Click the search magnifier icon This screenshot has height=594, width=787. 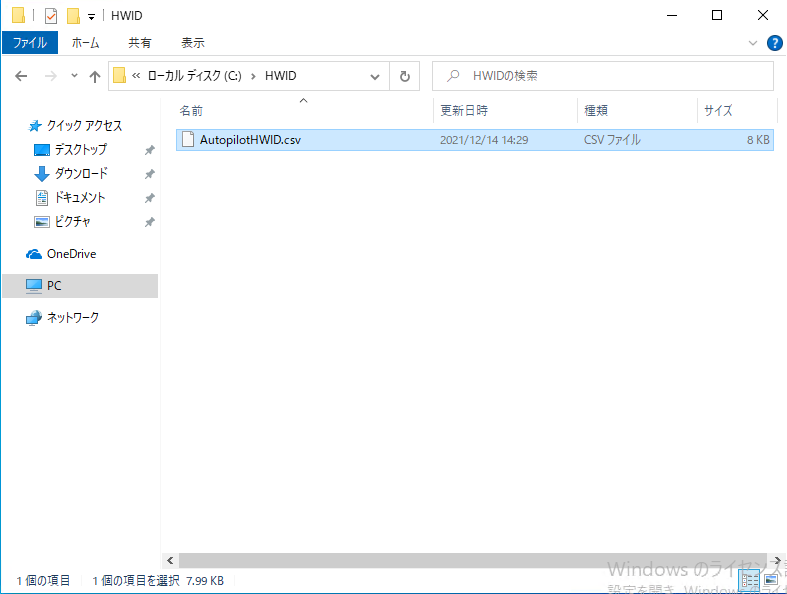pos(453,76)
